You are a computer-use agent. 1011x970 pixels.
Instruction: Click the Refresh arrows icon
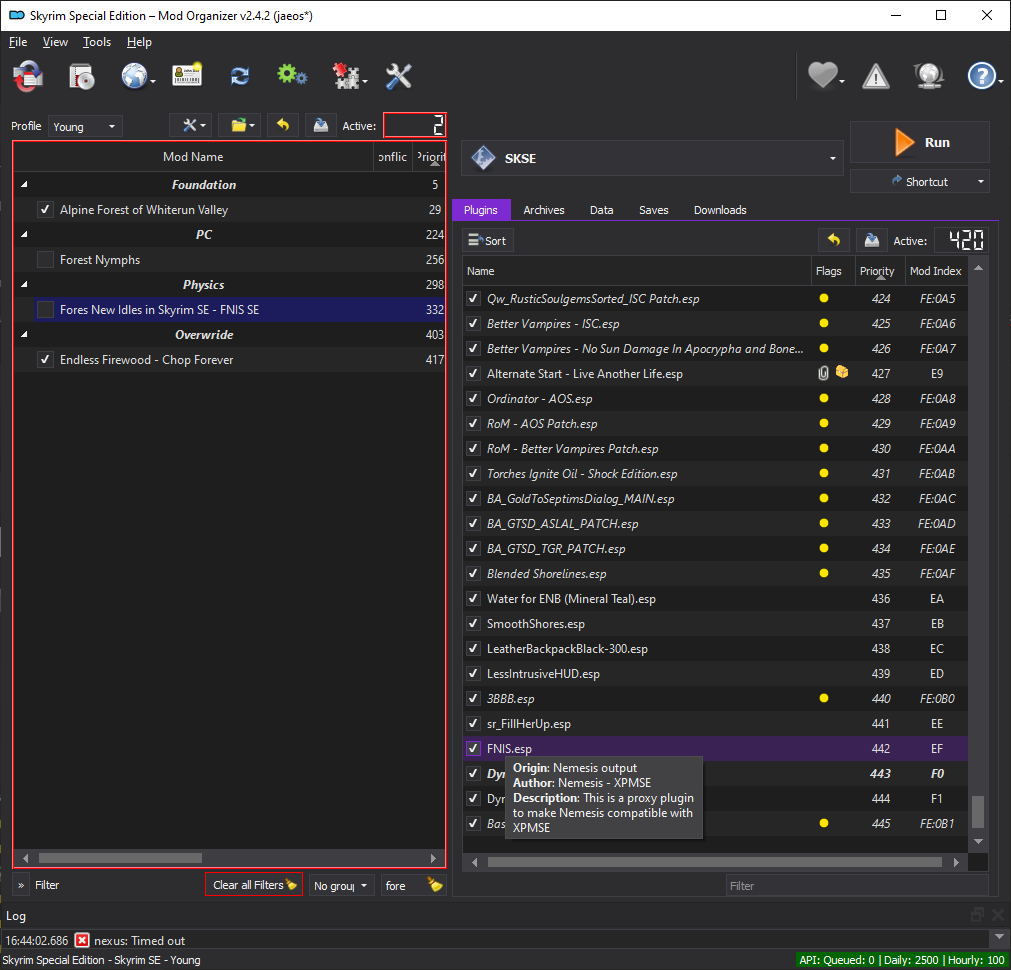[240, 76]
